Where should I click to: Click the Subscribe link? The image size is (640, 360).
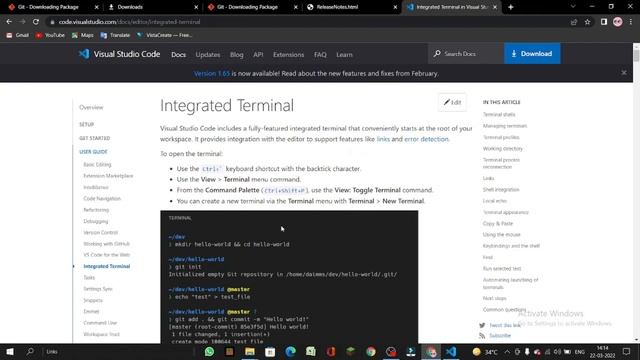500,336
